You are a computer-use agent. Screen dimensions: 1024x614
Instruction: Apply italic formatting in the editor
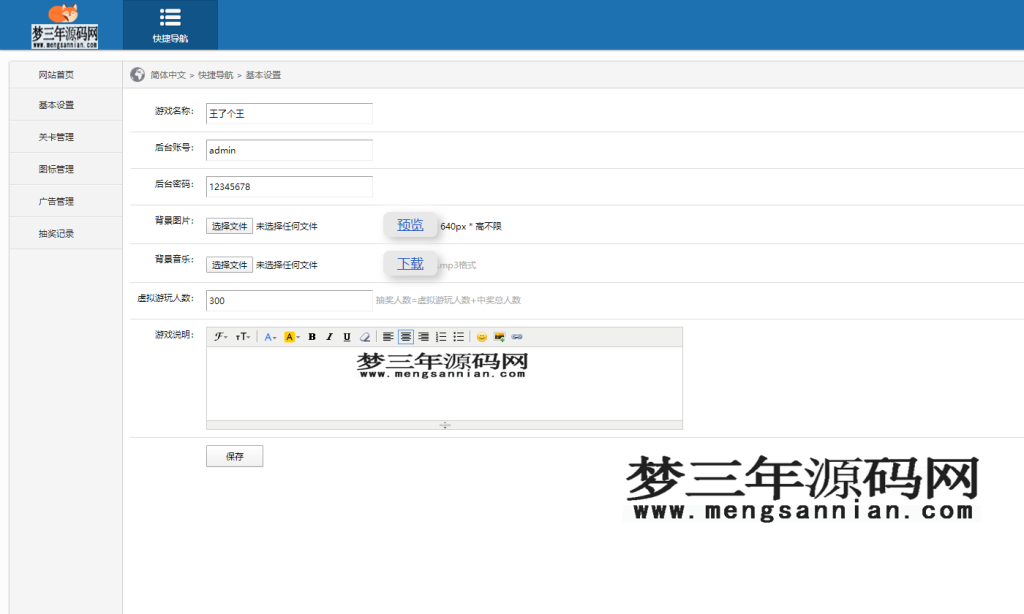pos(330,337)
